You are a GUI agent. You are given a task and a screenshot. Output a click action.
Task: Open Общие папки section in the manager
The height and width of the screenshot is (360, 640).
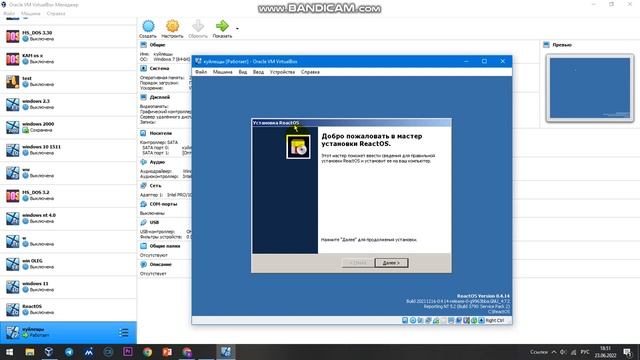click(x=165, y=246)
